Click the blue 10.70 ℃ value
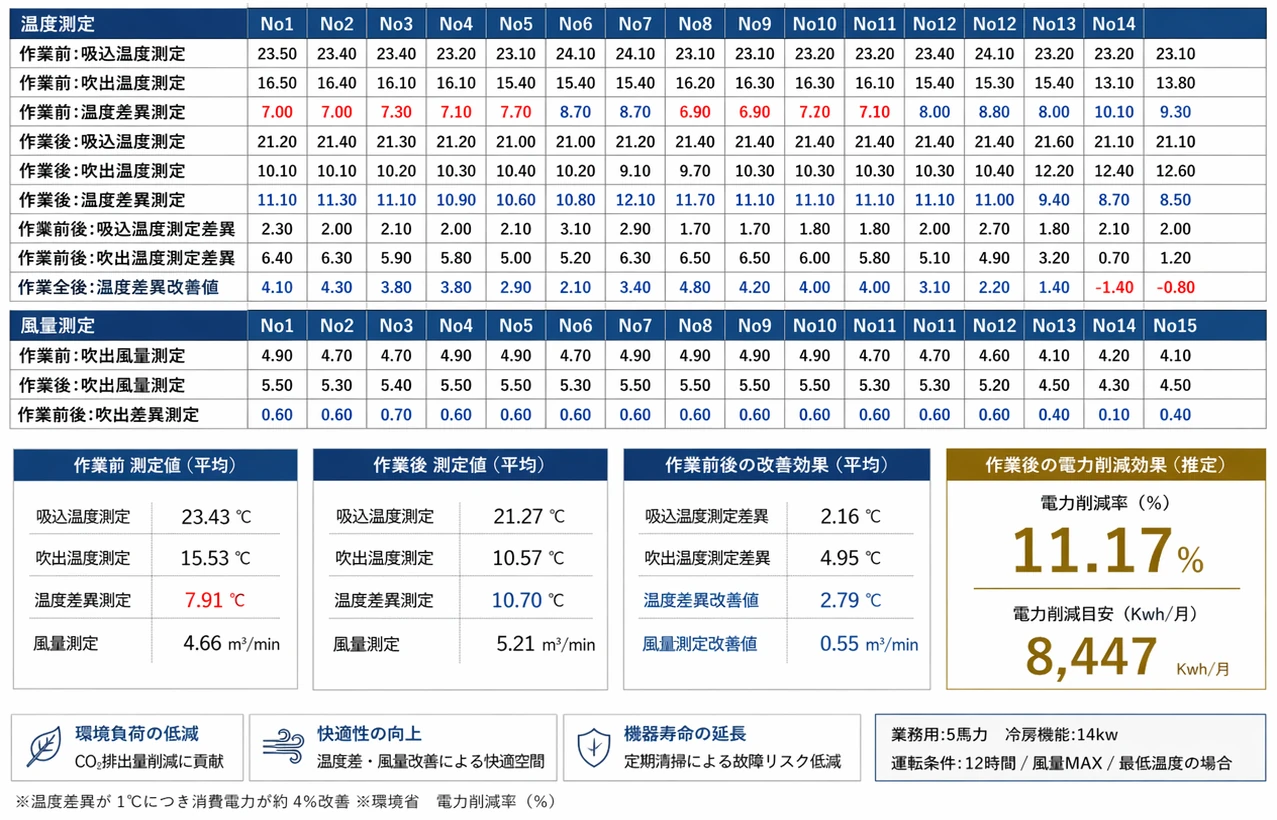1277x820 pixels. tap(528, 601)
